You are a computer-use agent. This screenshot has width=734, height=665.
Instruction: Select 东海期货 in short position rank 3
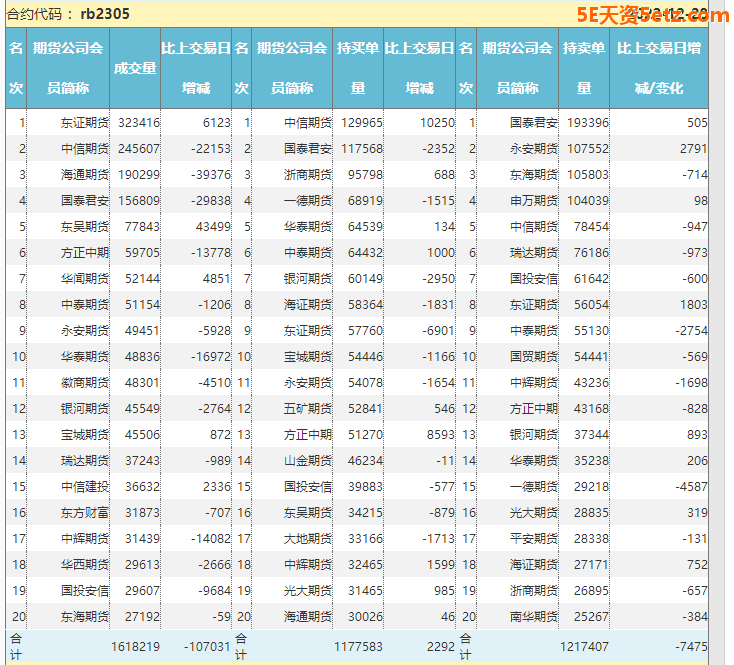coord(534,175)
